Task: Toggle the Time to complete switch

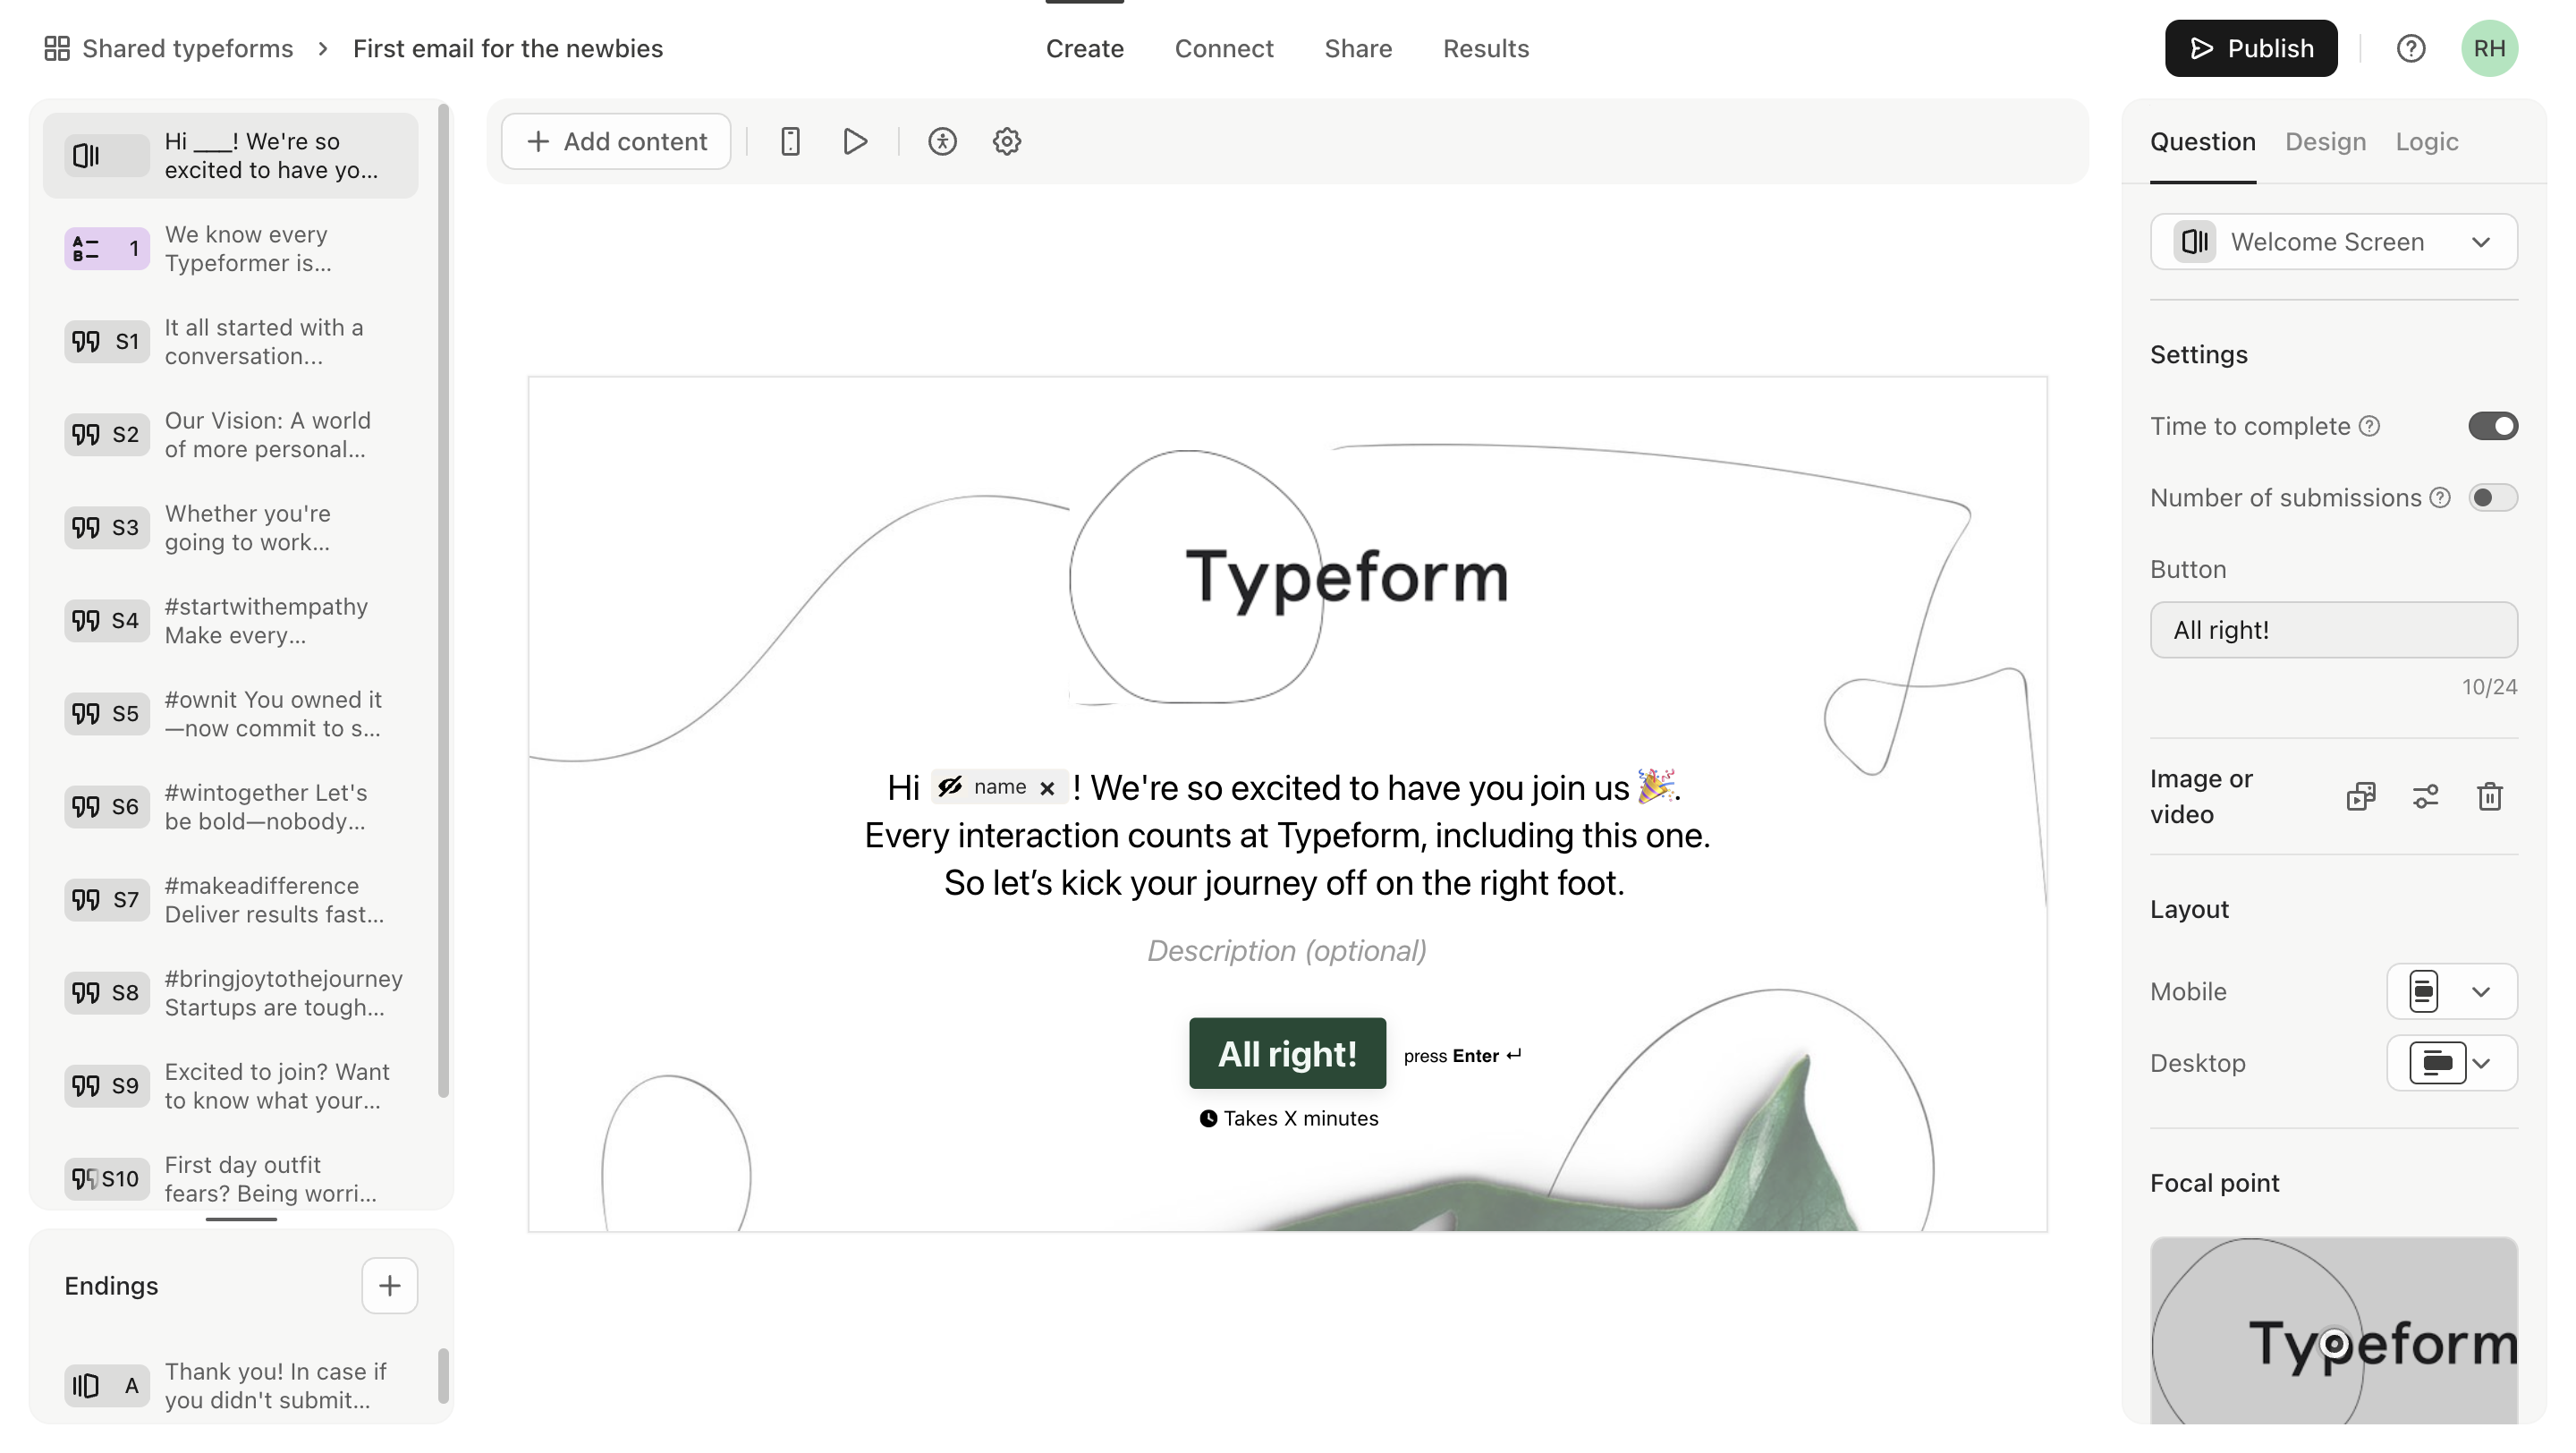Action: tap(2493, 426)
